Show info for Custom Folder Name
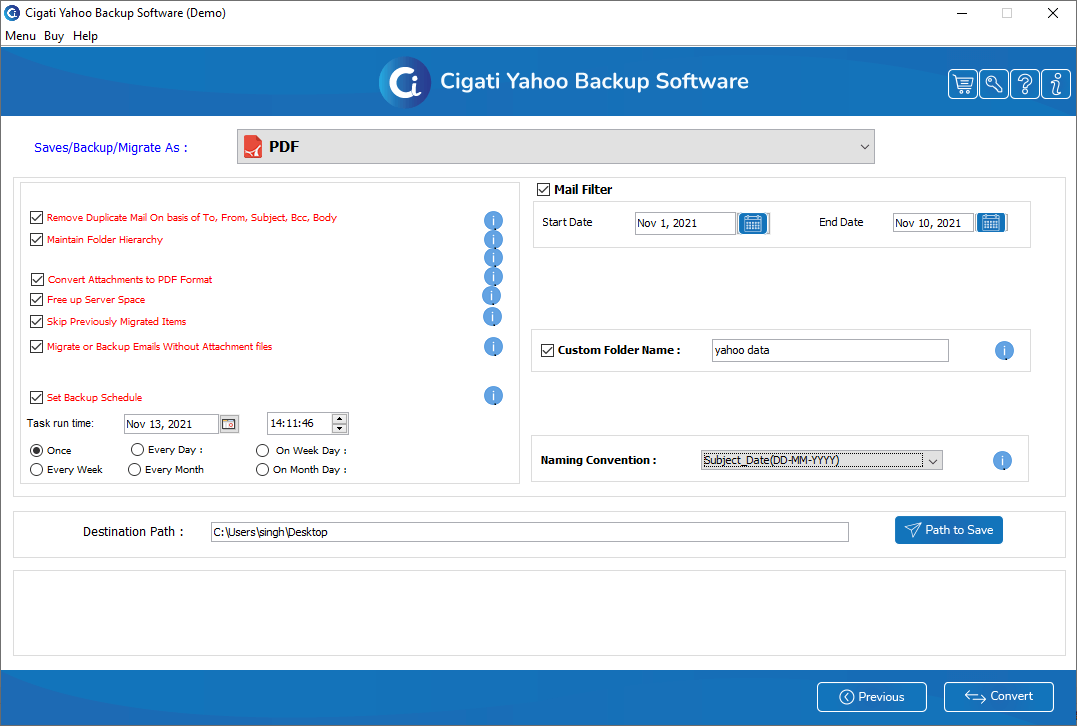The image size is (1077, 726). click(1004, 351)
